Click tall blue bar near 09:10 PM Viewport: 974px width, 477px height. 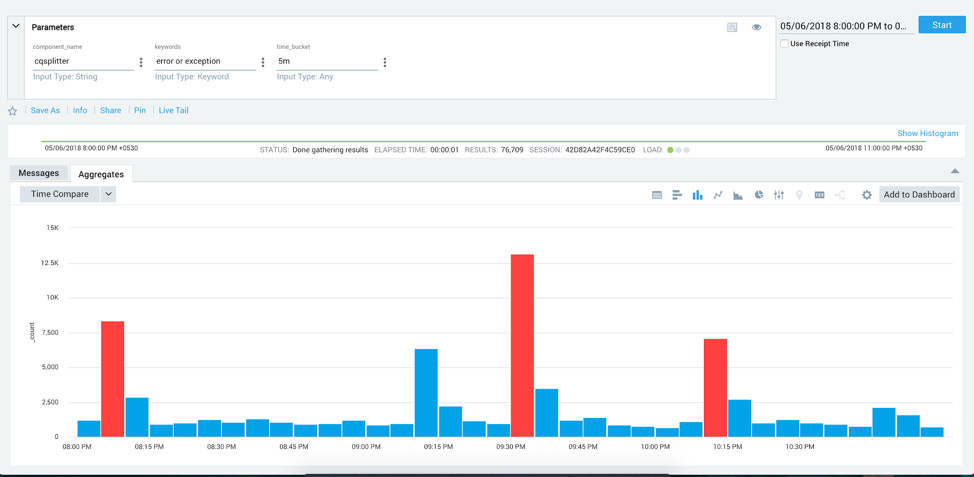click(x=426, y=393)
